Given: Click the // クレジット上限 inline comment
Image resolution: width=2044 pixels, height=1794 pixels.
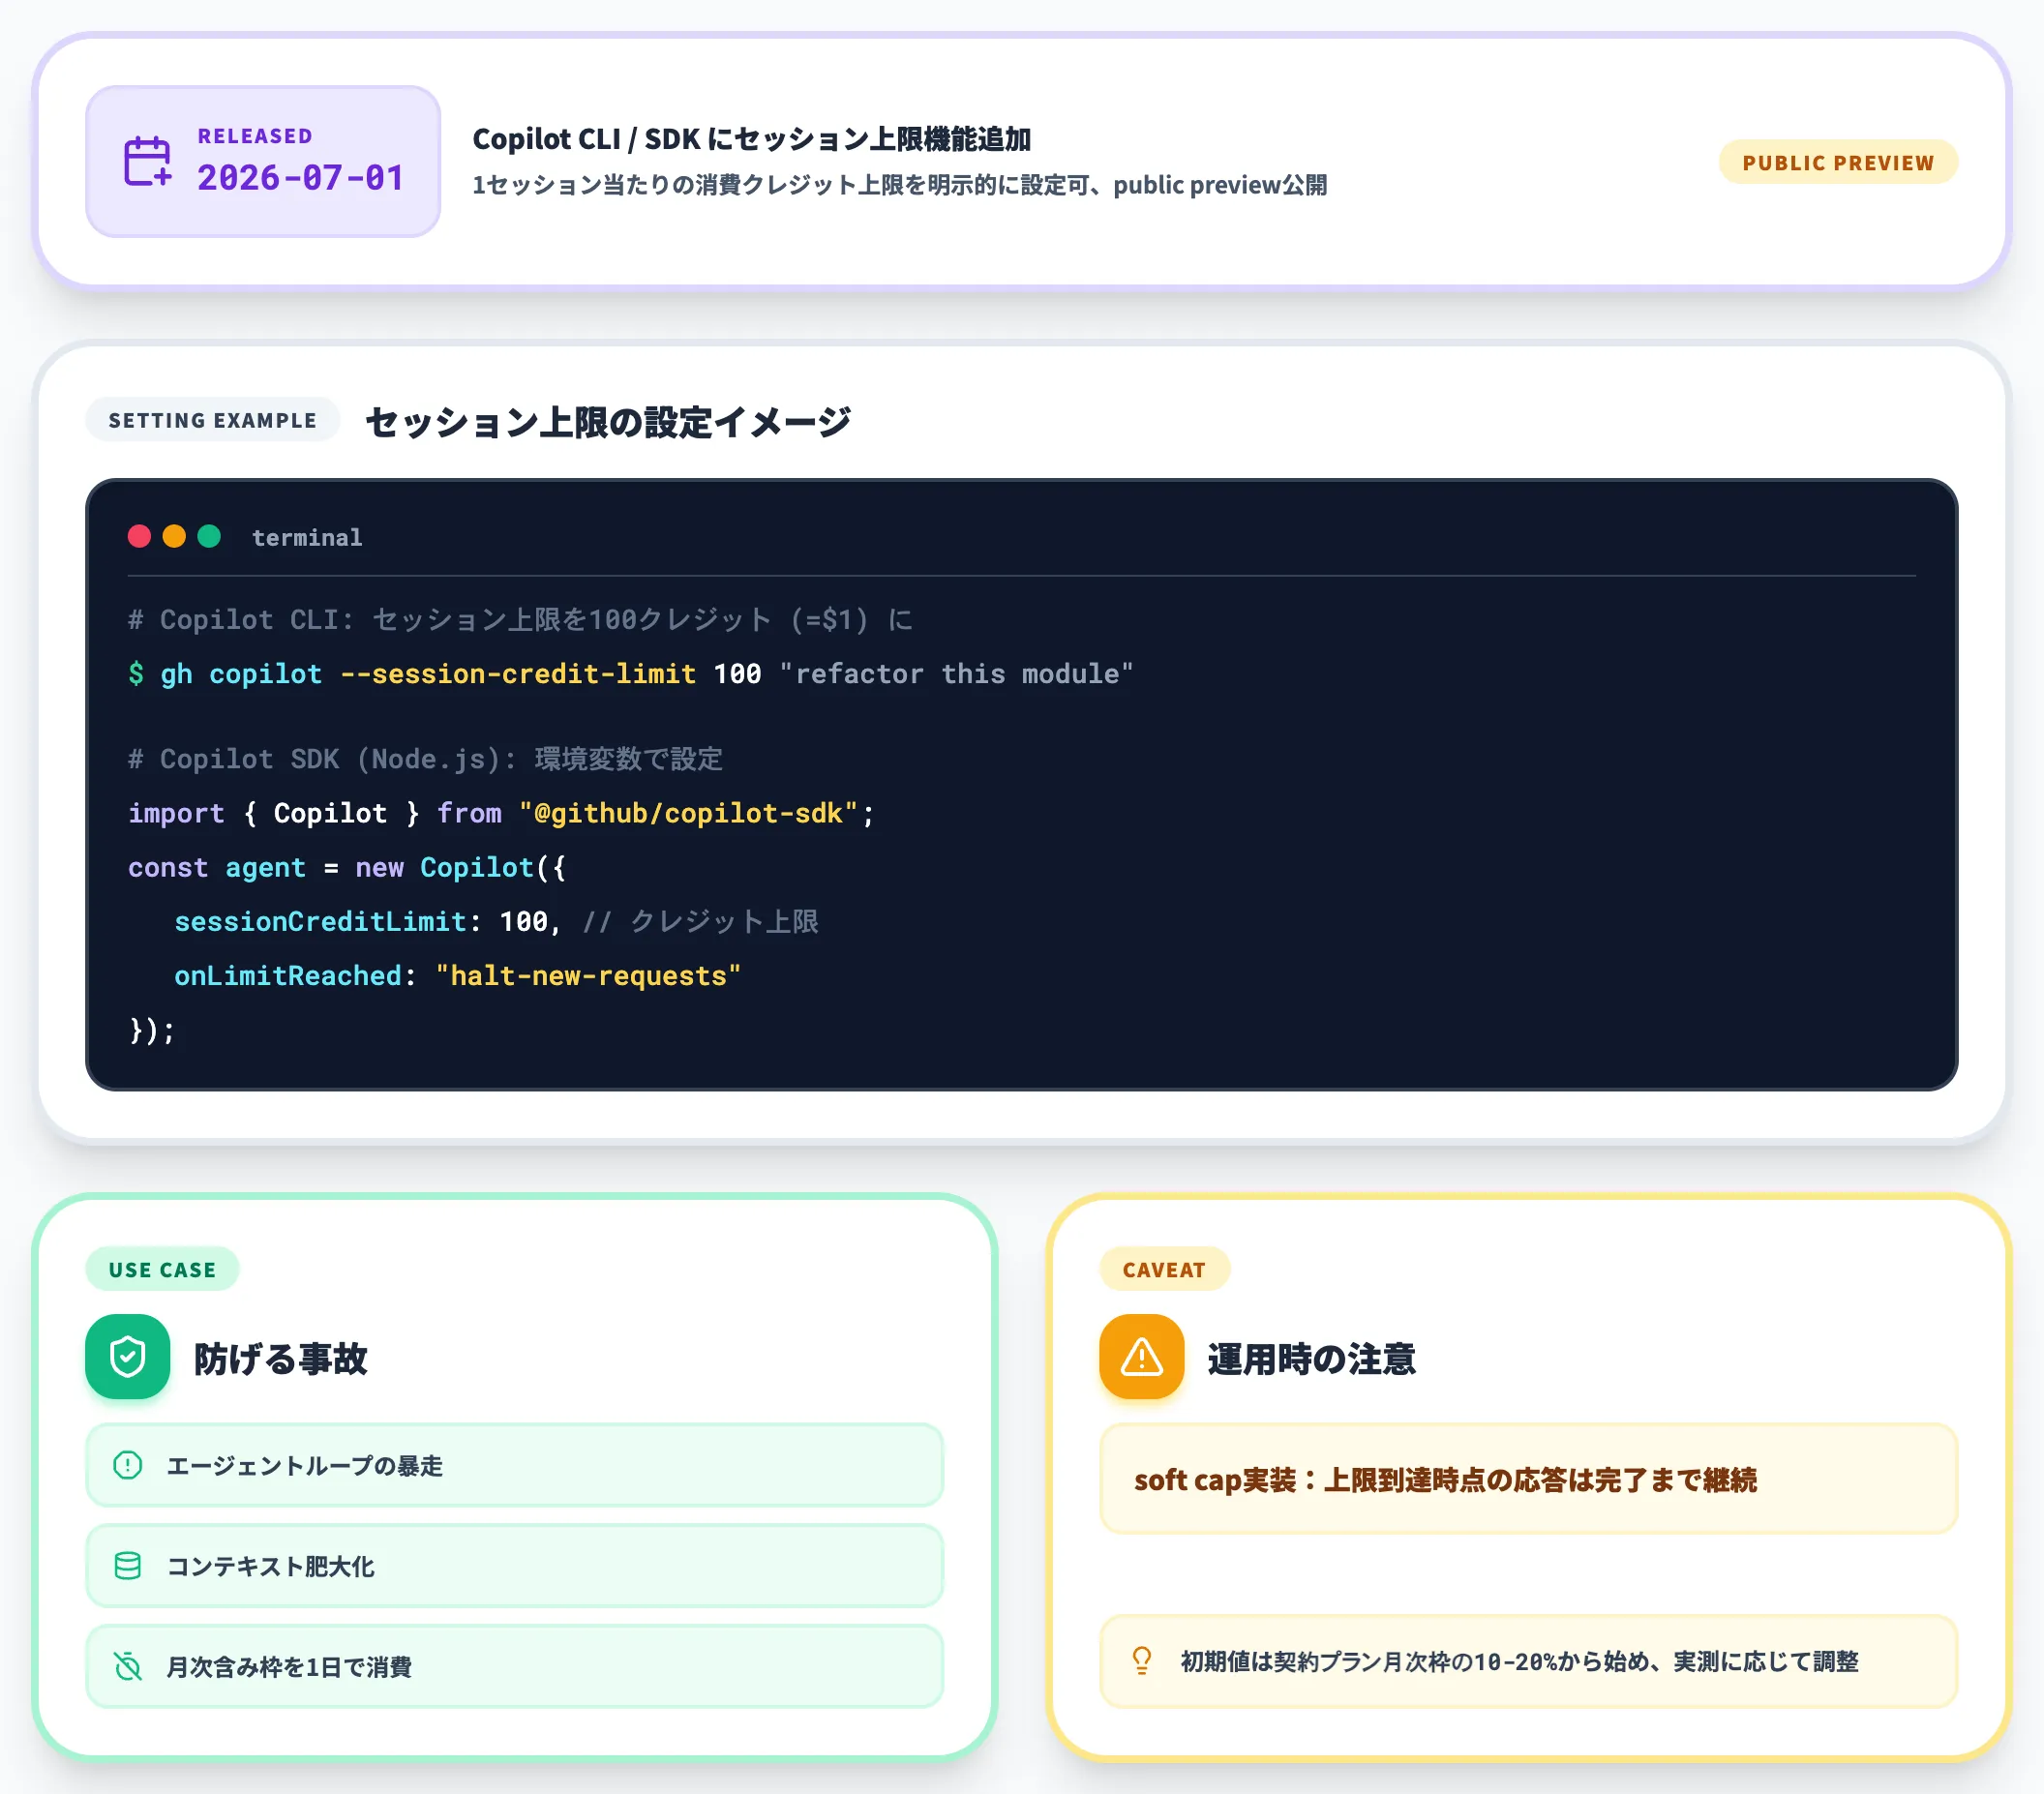Looking at the screenshot, I should point(700,921).
